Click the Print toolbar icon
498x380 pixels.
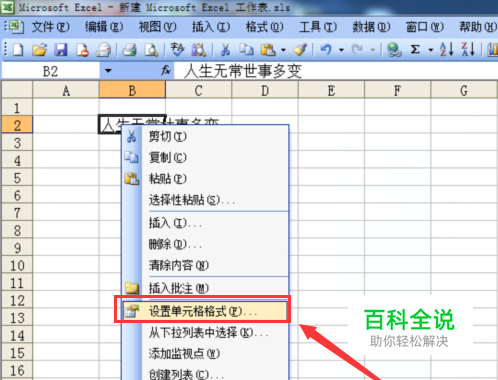point(129,50)
